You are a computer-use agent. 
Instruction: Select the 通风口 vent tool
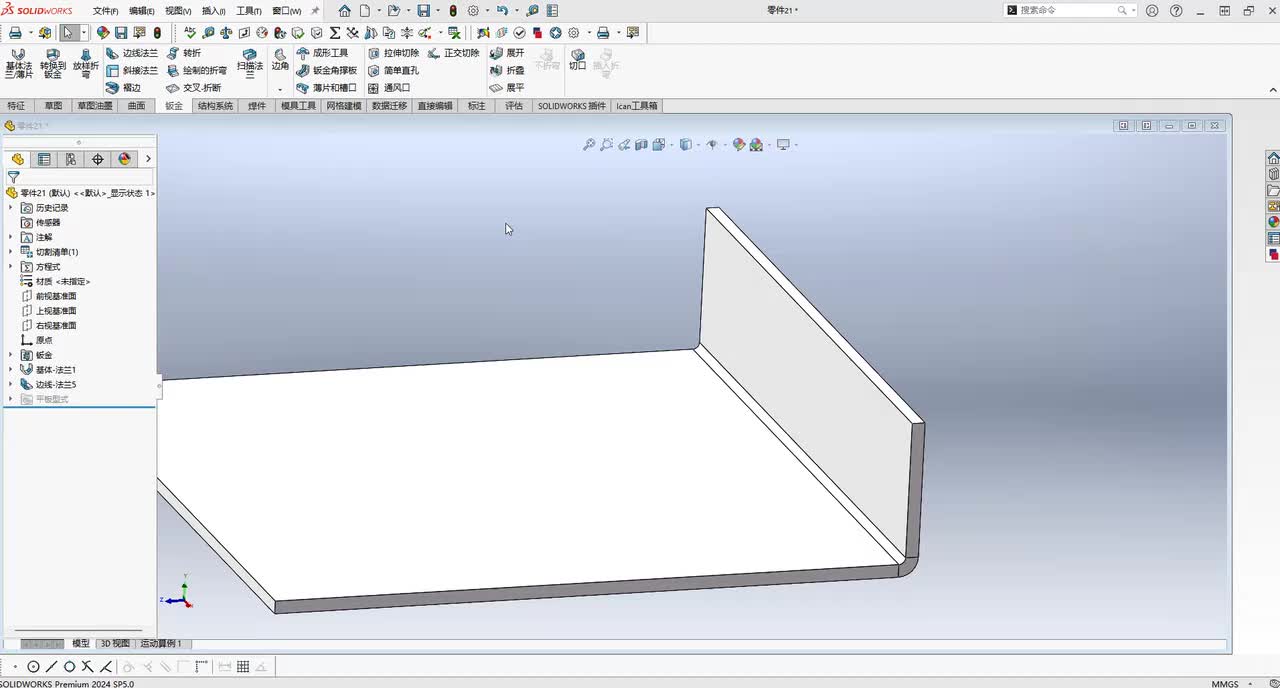point(389,88)
